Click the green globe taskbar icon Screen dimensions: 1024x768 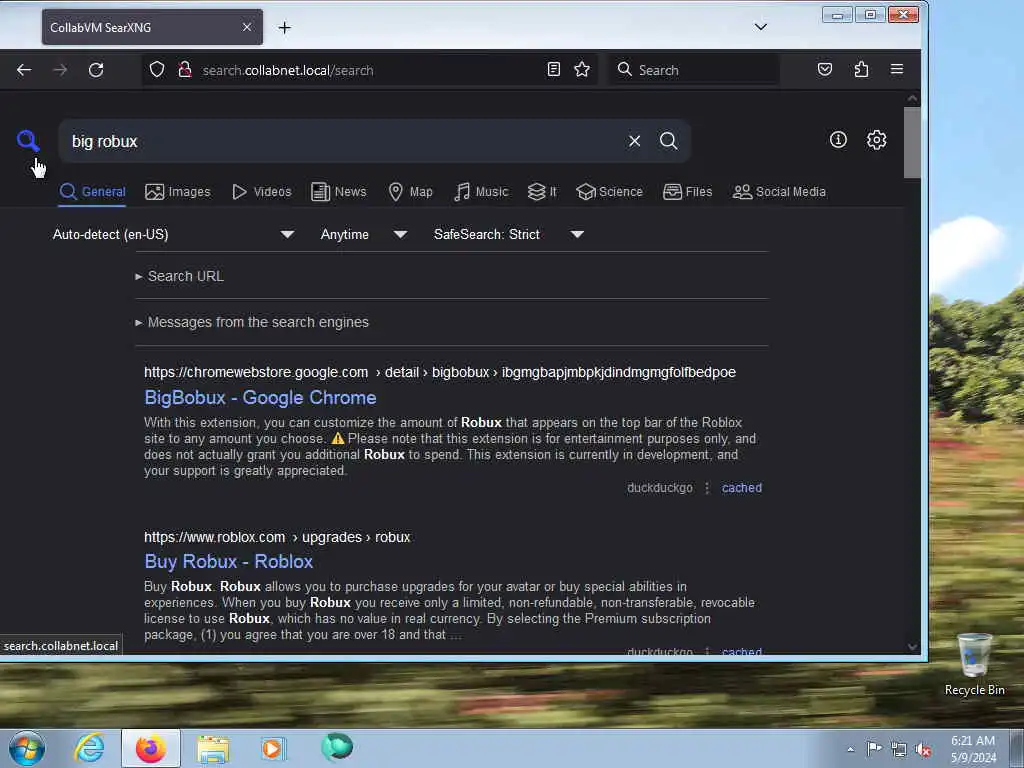click(337, 747)
